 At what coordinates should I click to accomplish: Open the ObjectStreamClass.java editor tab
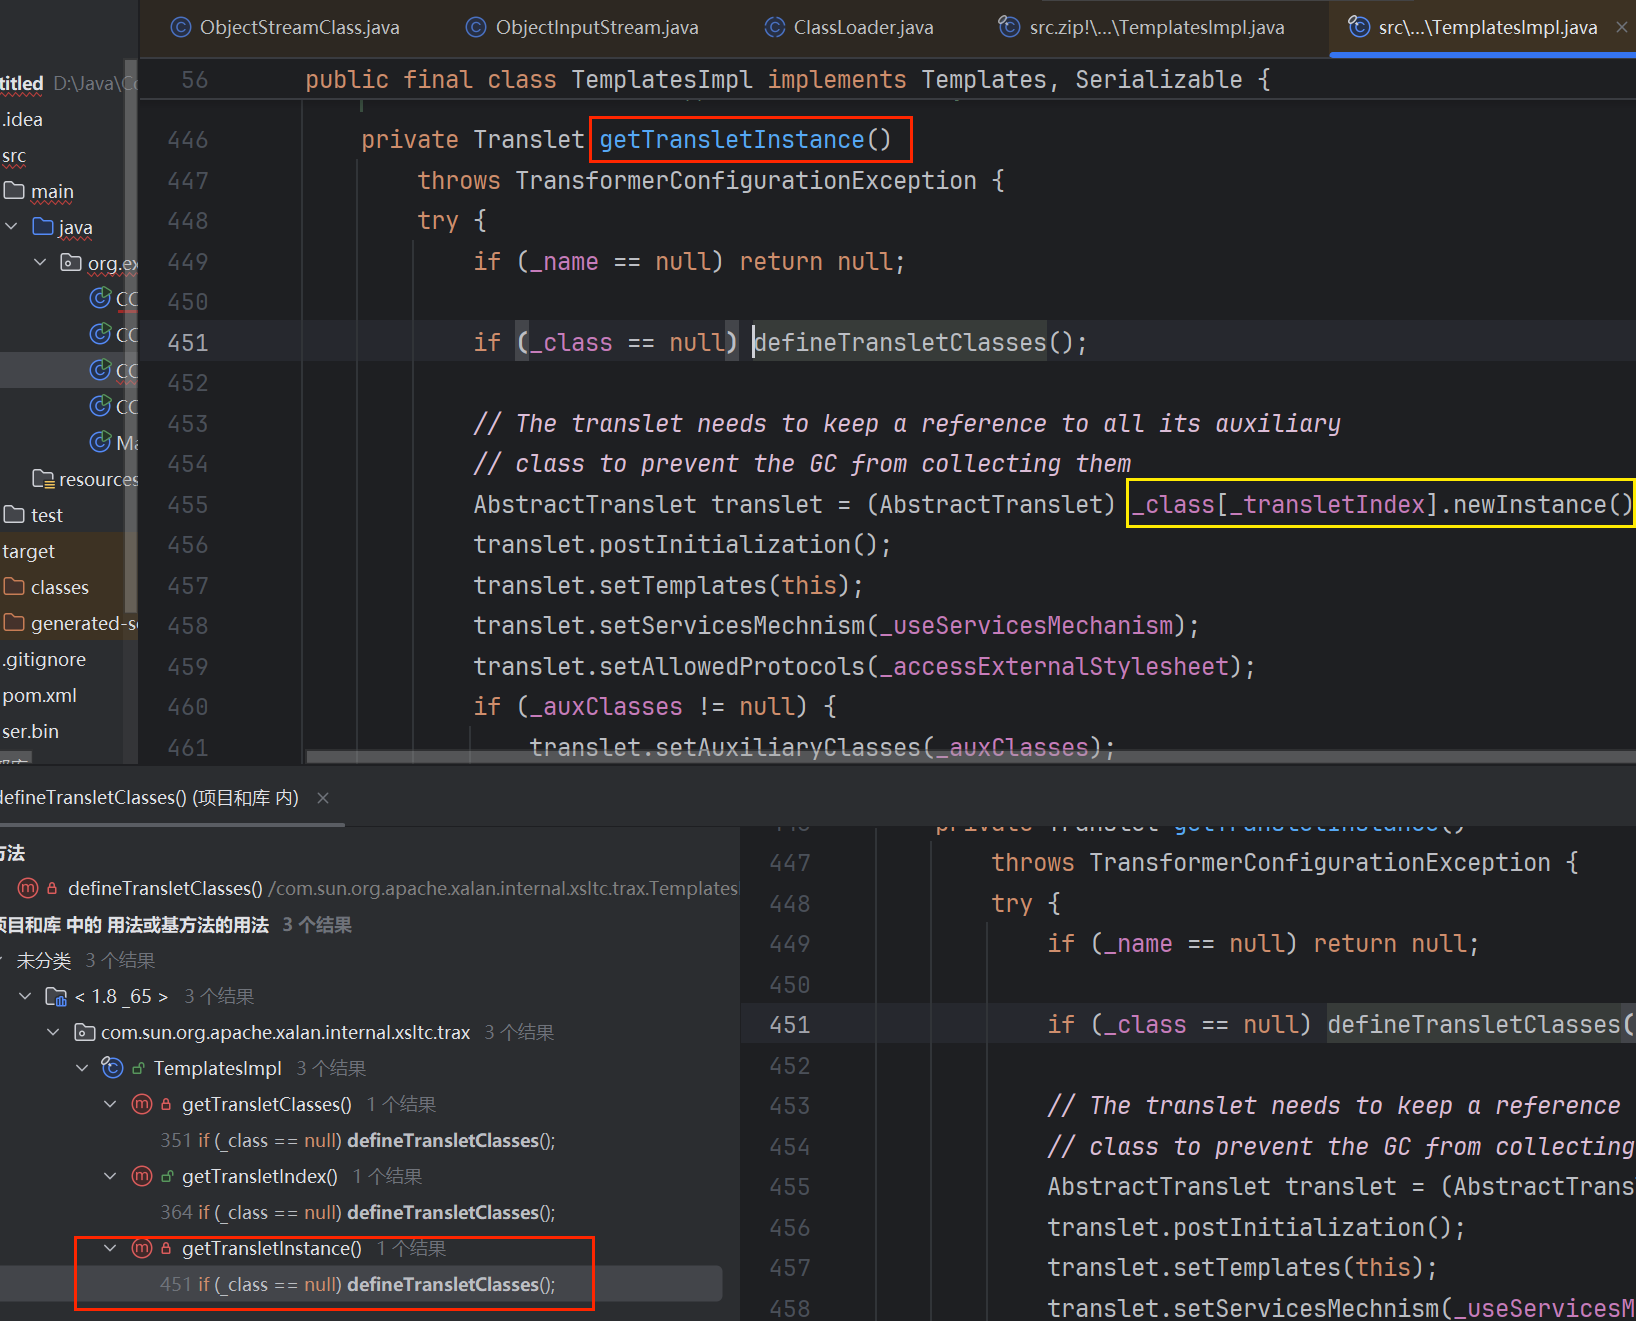pyautogui.click(x=299, y=28)
